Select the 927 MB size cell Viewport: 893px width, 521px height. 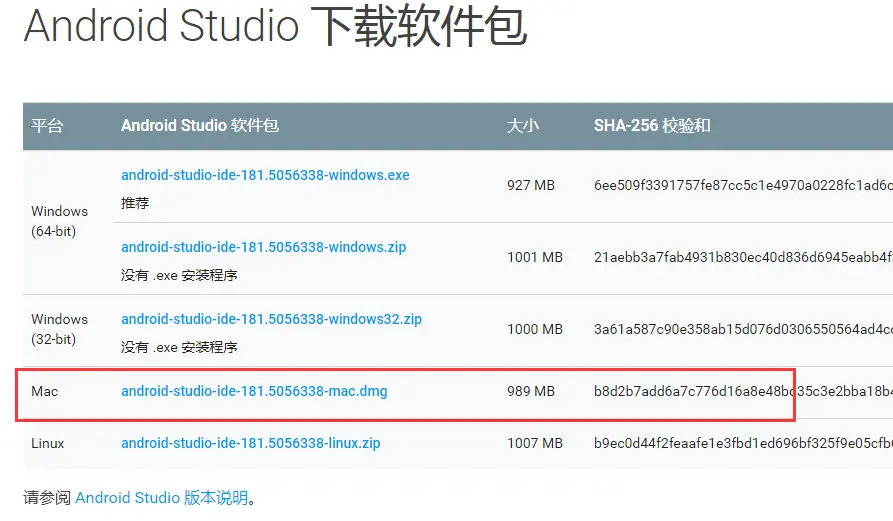coord(531,185)
